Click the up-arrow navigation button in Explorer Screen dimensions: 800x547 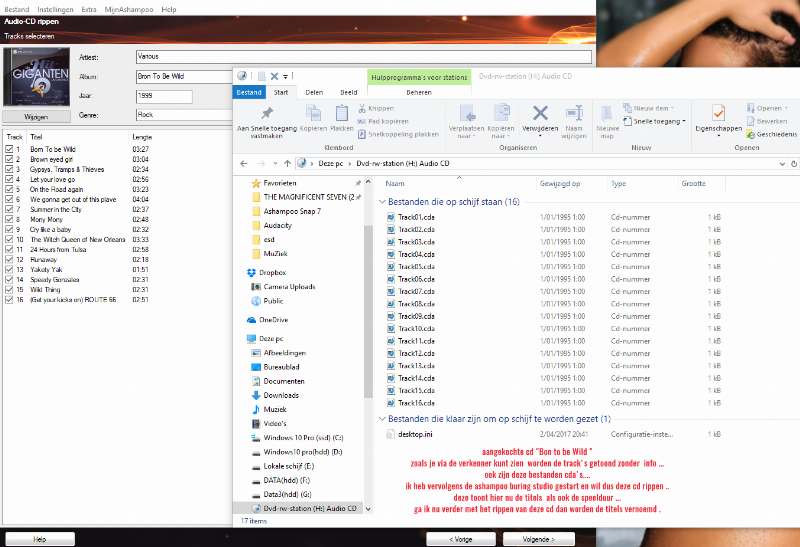click(286, 162)
